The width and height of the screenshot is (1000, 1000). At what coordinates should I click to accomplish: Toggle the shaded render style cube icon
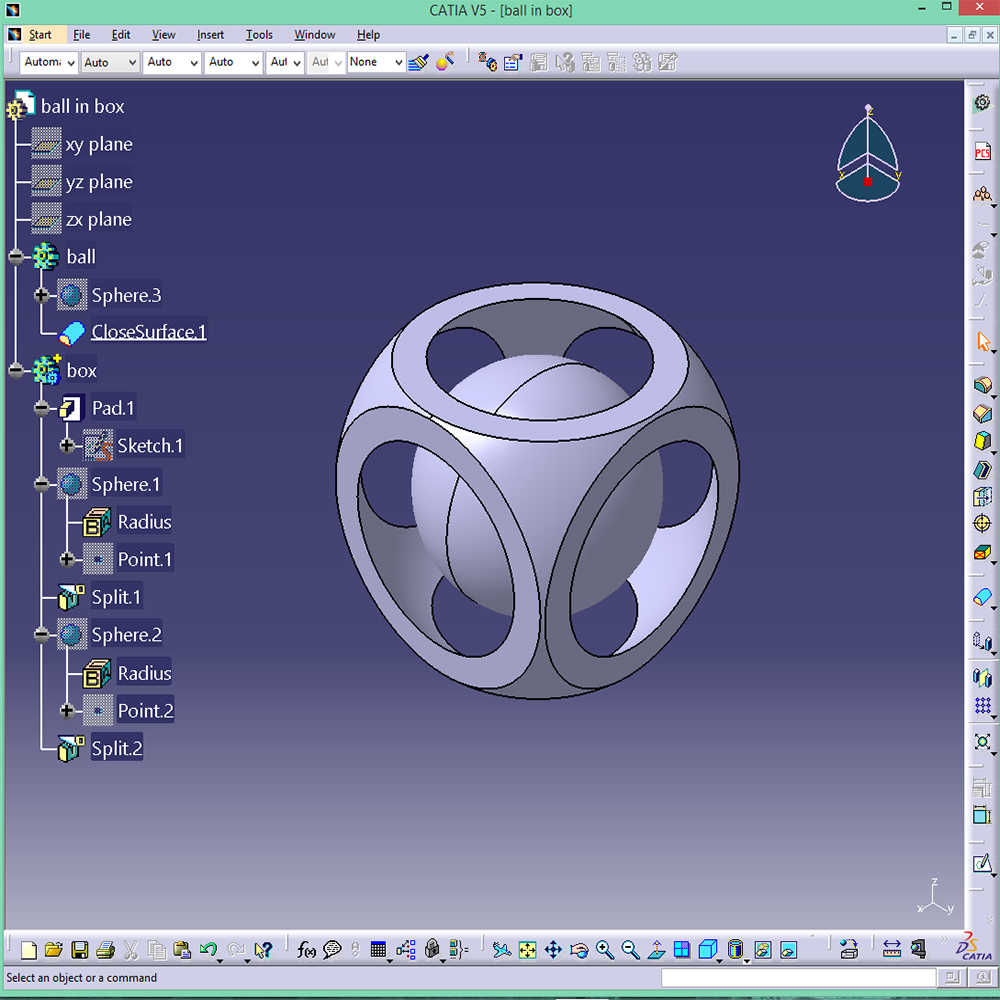pyautogui.click(x=708, y=950)
